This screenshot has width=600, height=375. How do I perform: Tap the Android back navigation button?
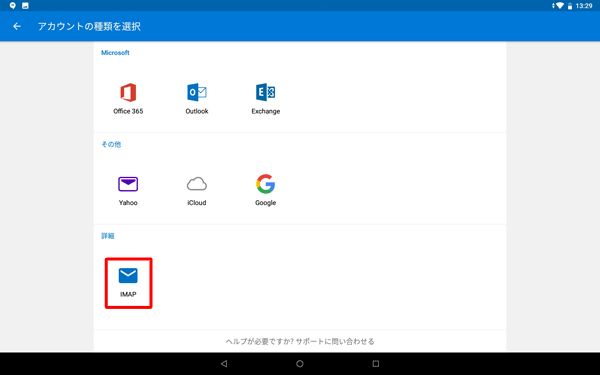click(224, 364)
